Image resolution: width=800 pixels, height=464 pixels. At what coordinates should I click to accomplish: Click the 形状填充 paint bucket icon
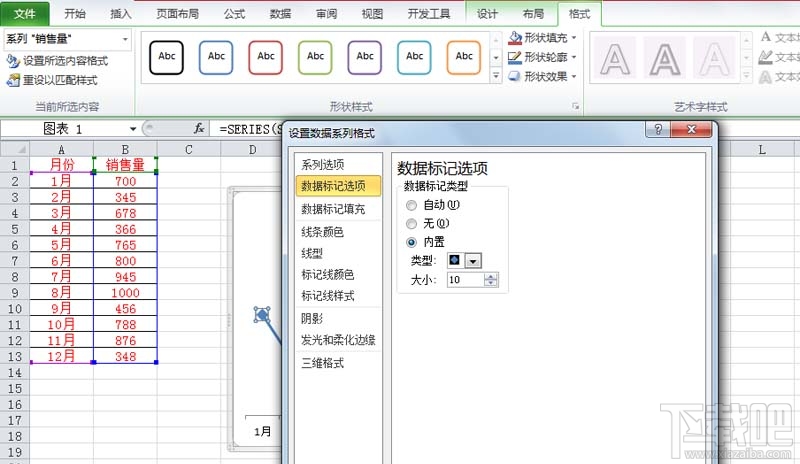pyautogui.click(x=515, y=38)
